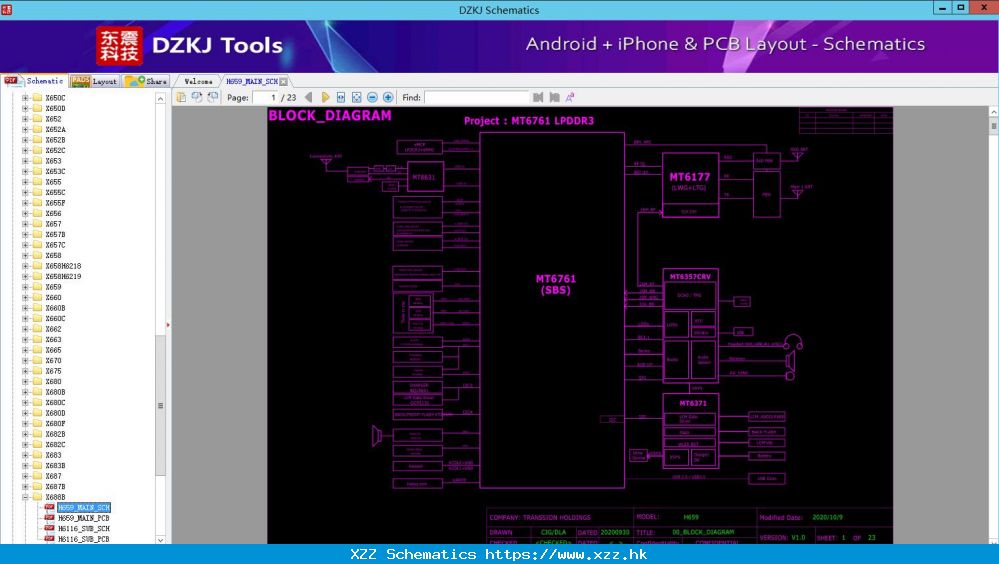Click the tree panel scrollbar thumb
The height and width of the screenshot is (564, 999).
coord(161,405)
